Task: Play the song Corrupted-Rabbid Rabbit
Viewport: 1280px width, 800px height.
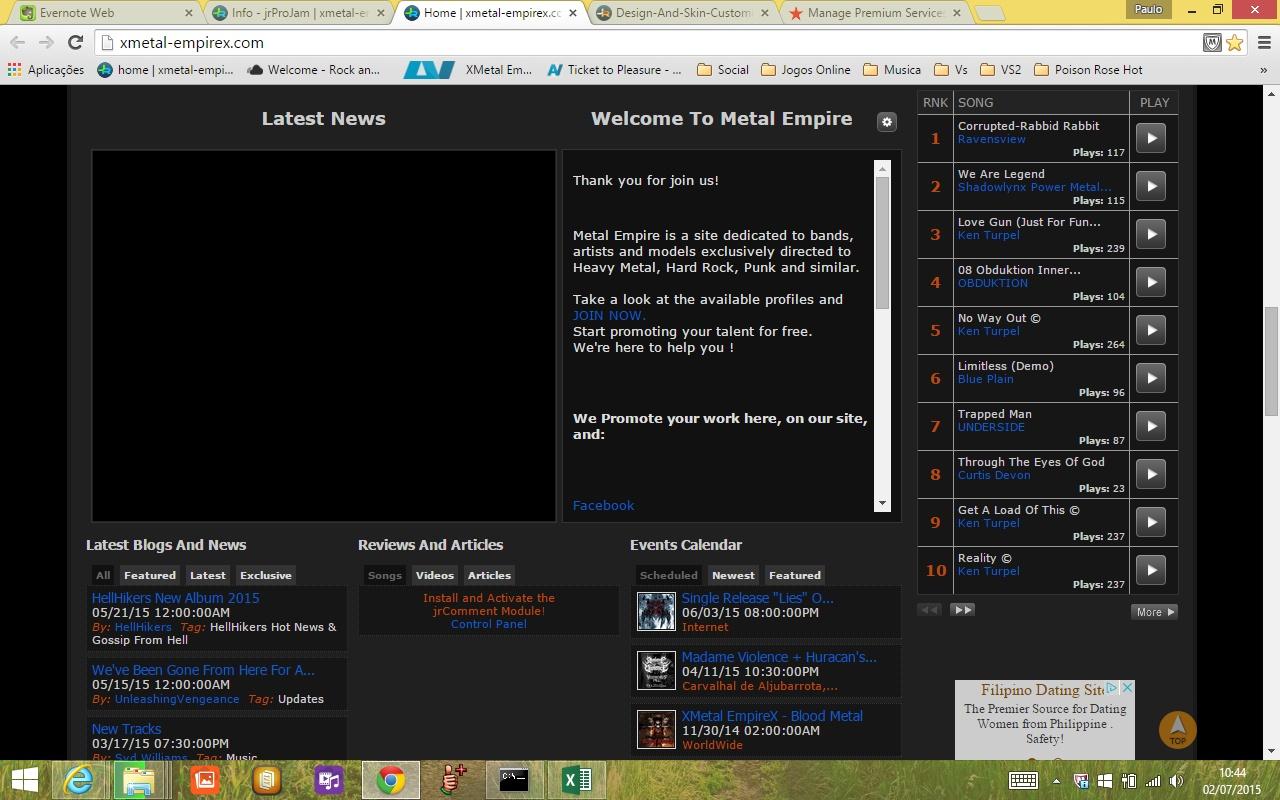Action: tap(1151, 138)
